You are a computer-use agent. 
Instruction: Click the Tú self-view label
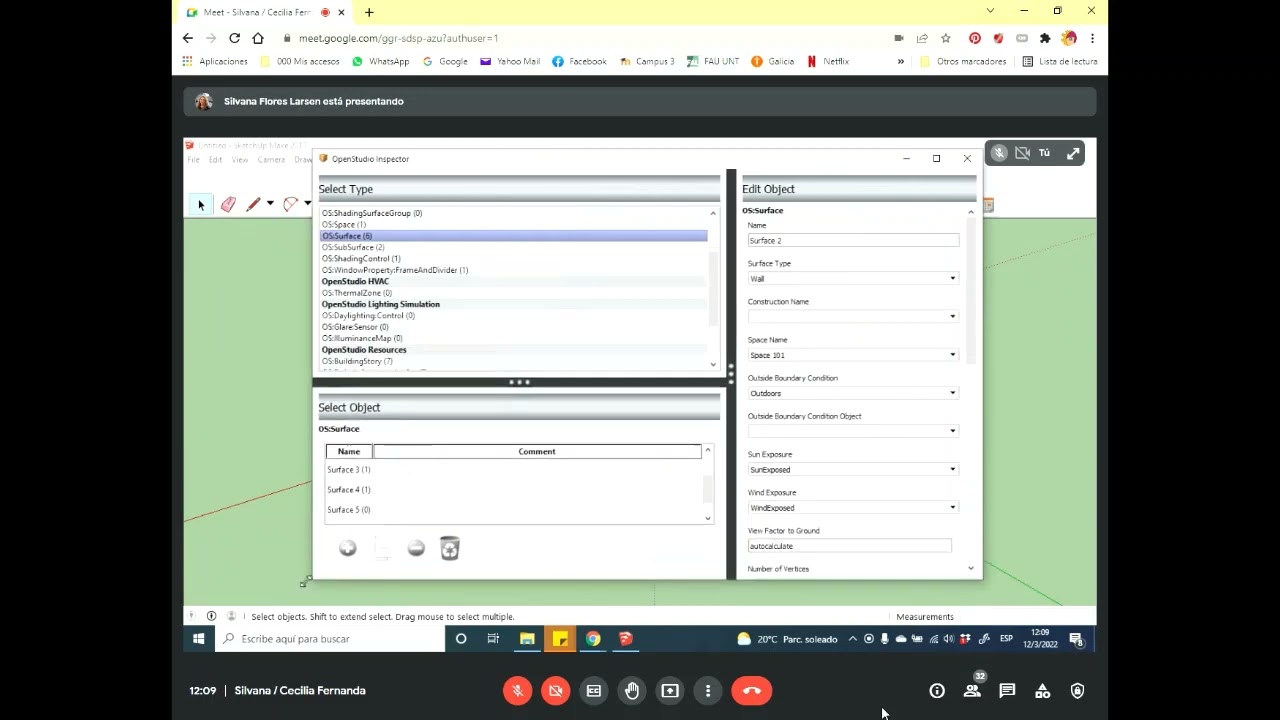[1044, 153]
